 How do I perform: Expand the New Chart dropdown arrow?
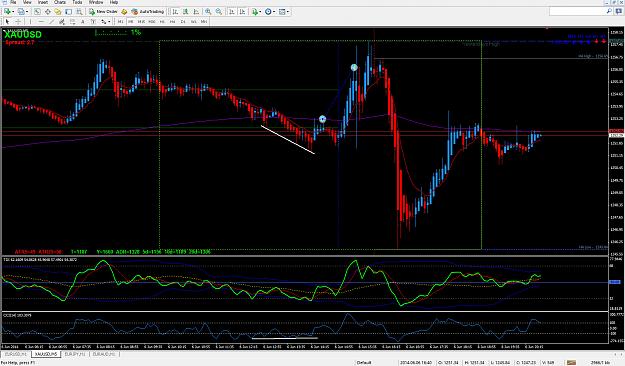[13, 12]
